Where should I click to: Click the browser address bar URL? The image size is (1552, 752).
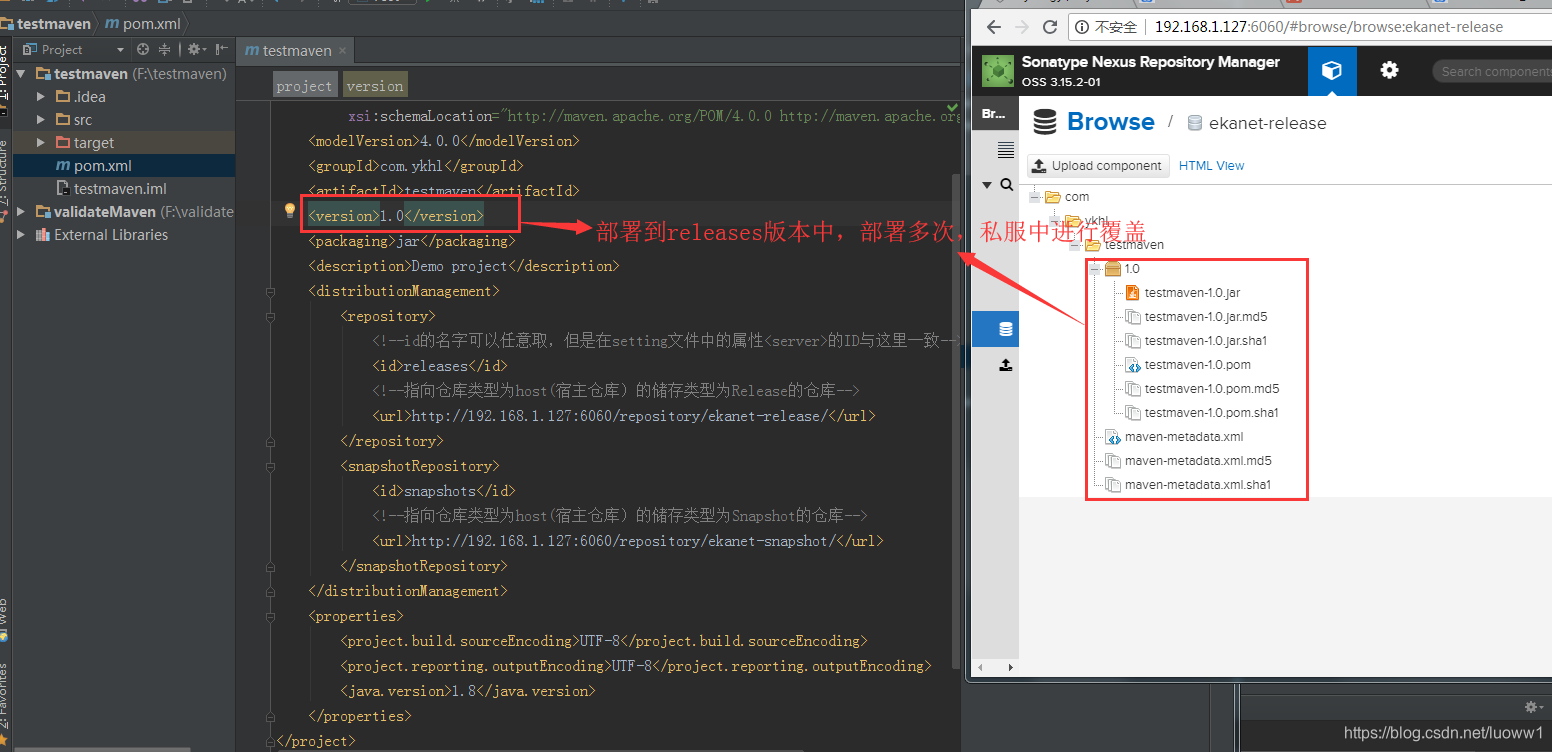[1329, 27]
